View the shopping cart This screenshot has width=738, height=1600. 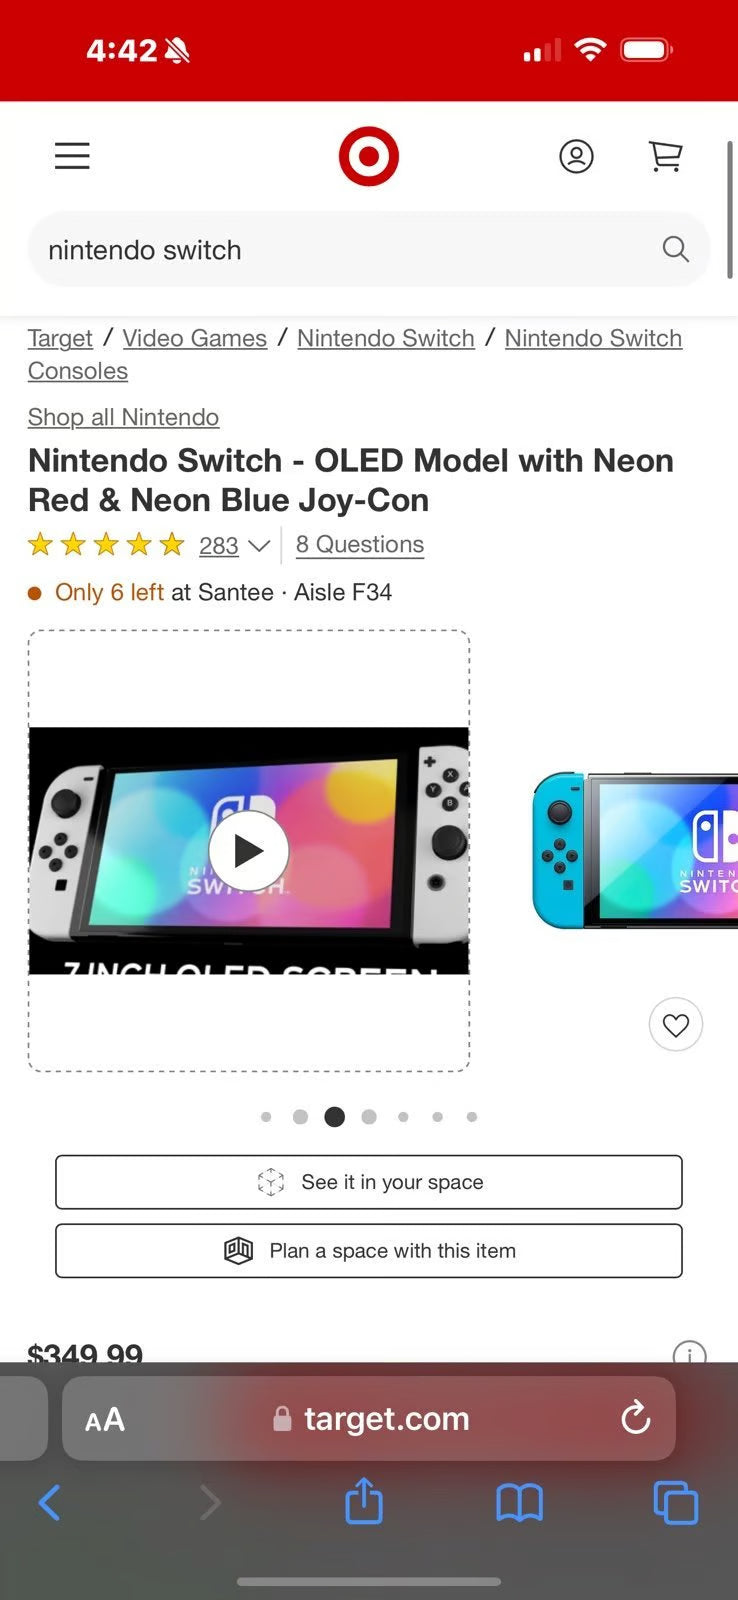(x=665, y=156)
